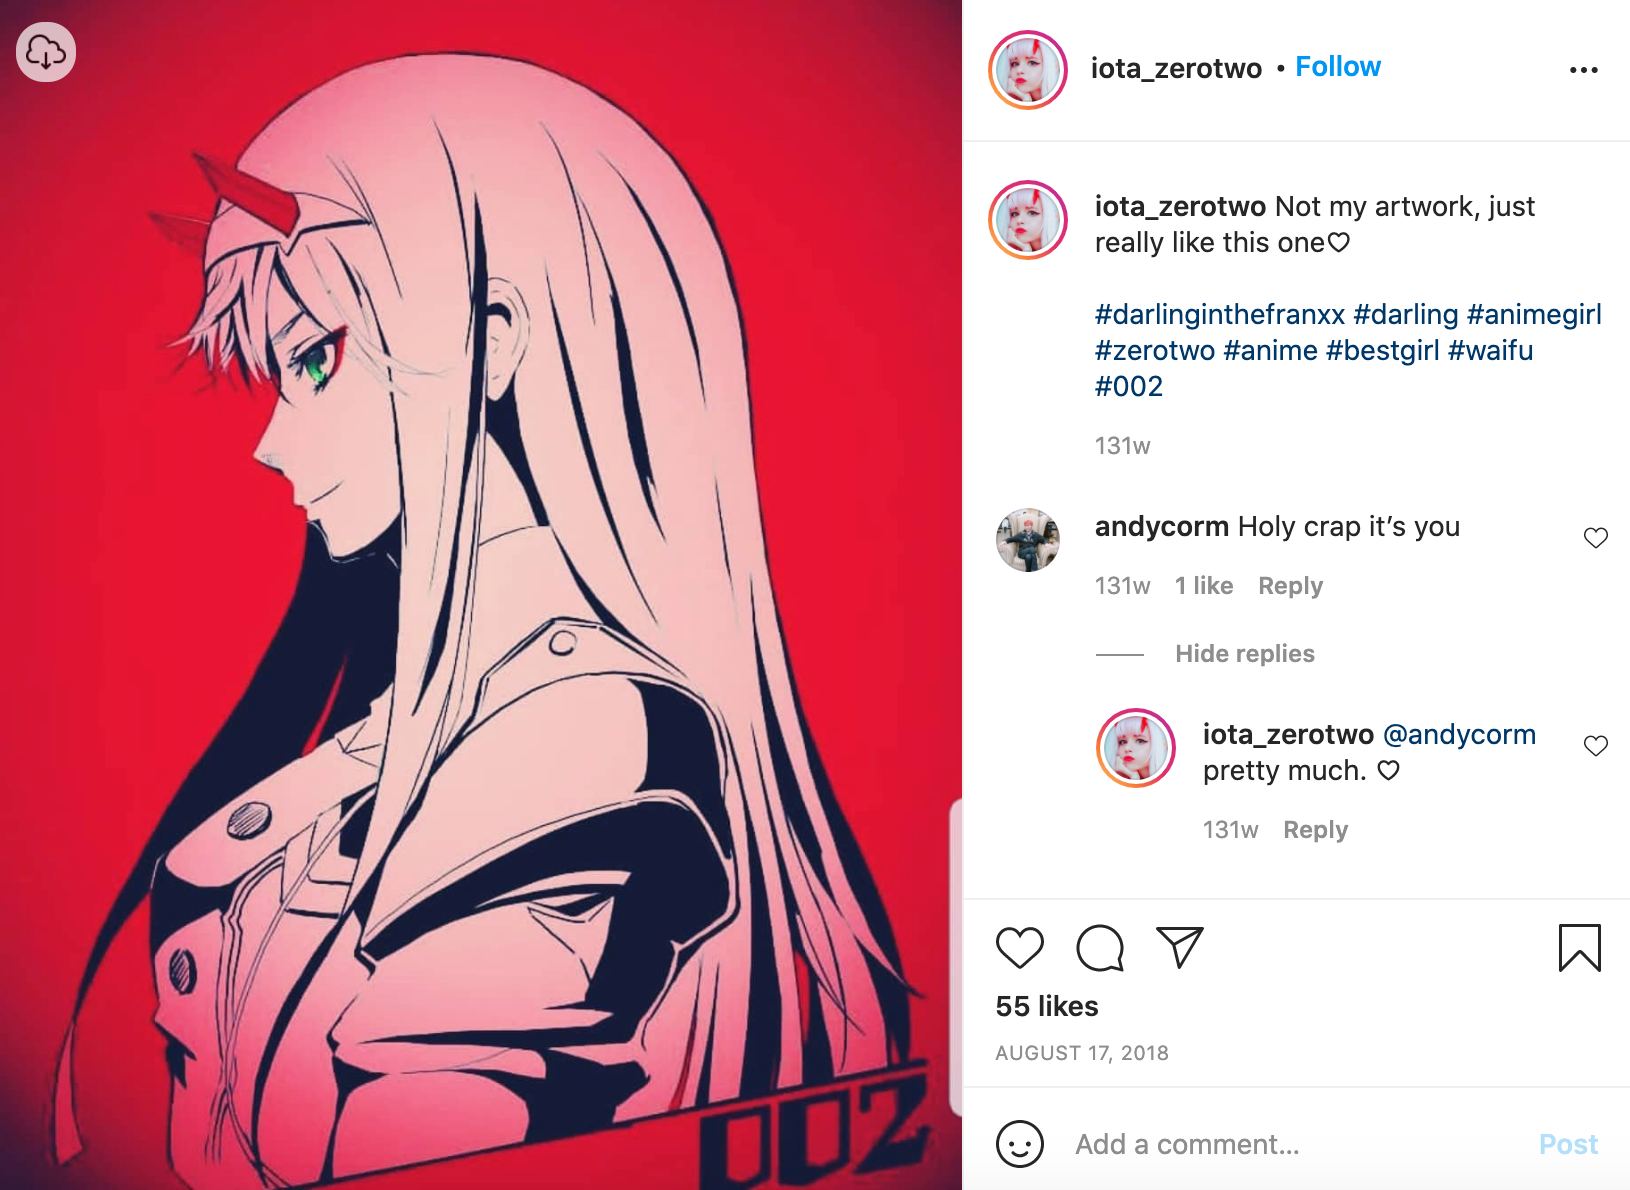Follow iota_zerotwo
1630x1190 pixels.
[x=1338, y=67]
